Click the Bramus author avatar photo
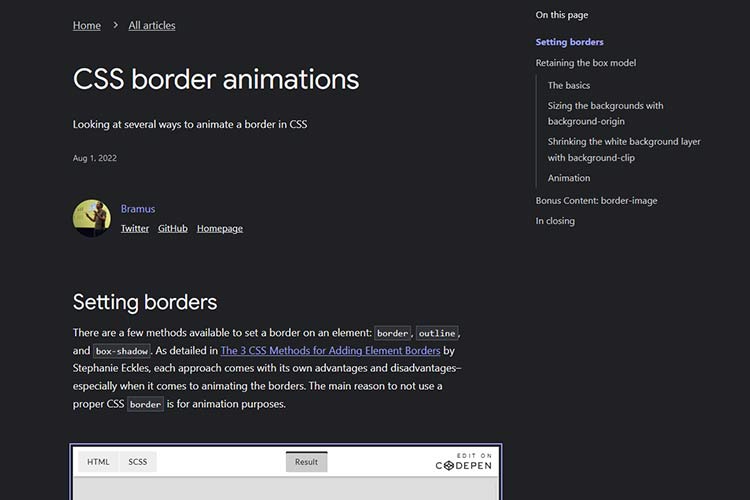Image resolution: width=750 pixels, height=500 pixels. click(92, 218)
